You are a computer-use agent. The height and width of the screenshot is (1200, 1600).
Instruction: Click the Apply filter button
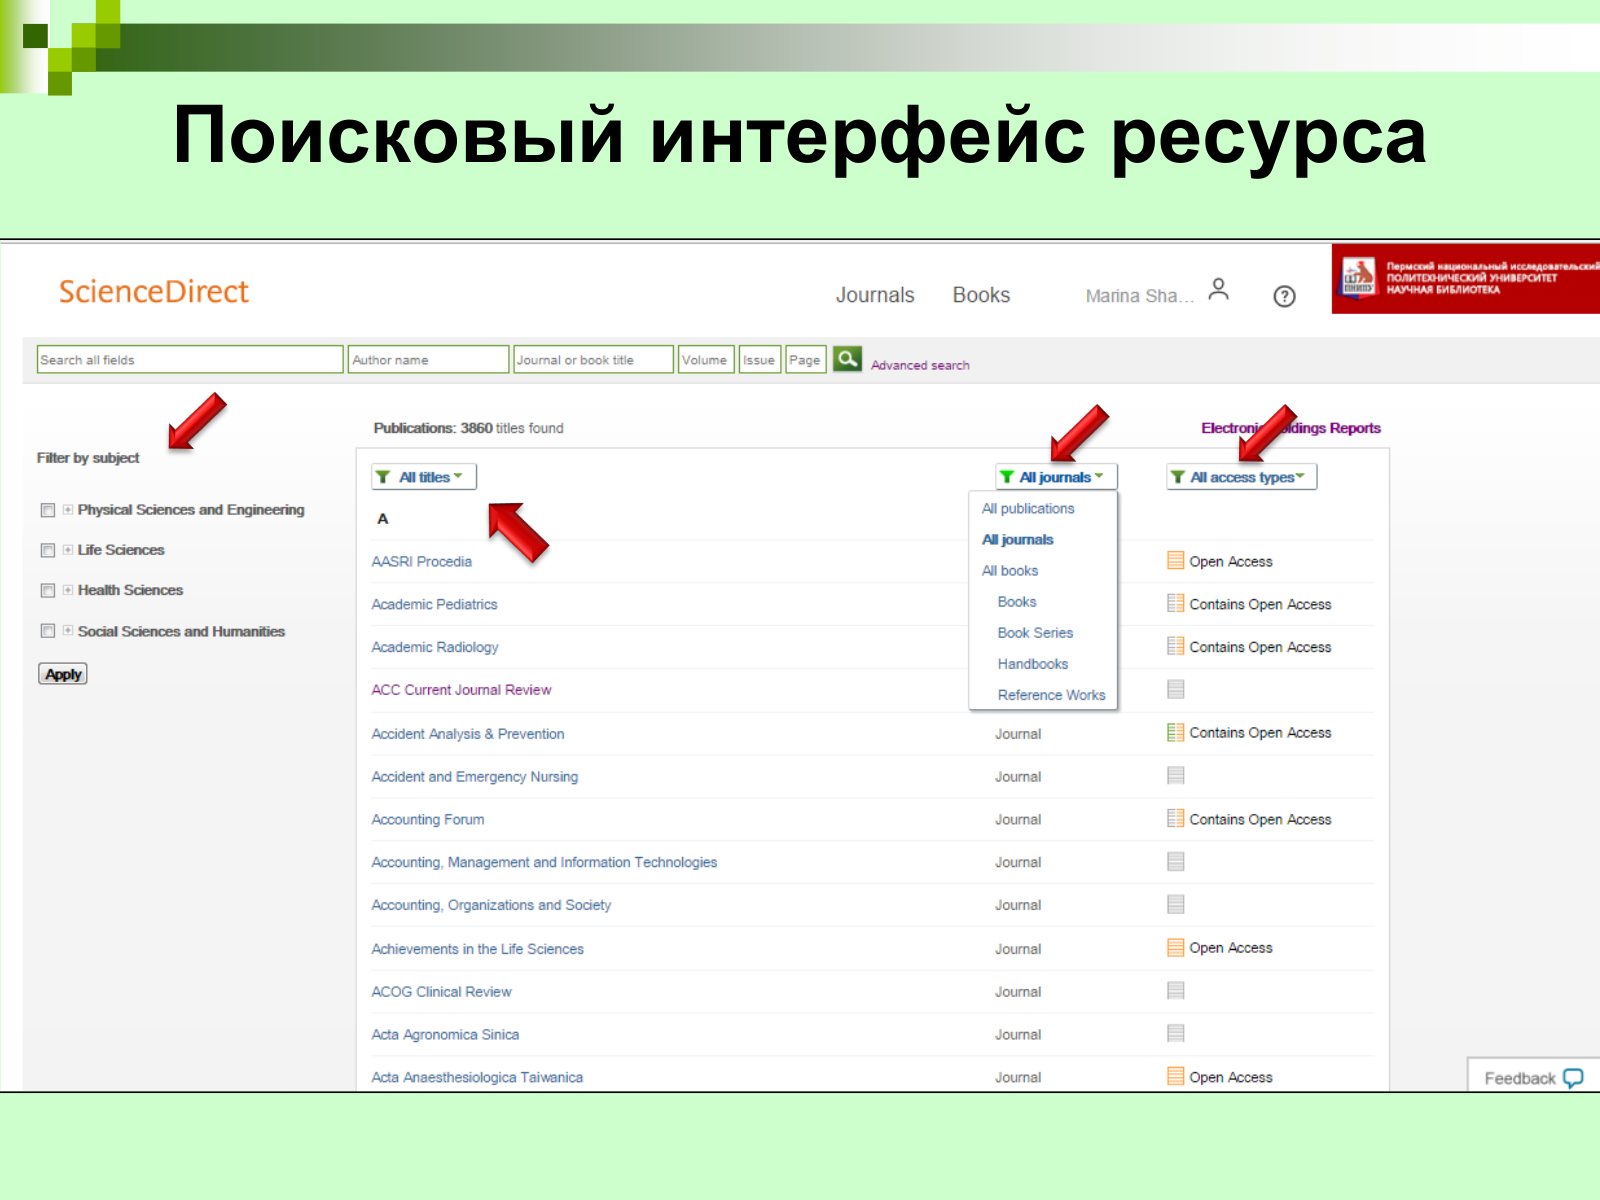coord(63,674)
